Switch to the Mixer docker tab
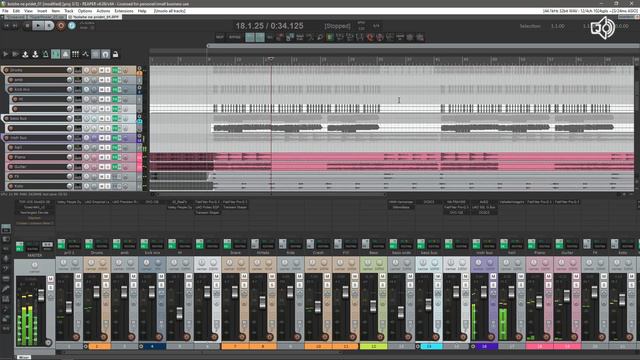 (24, 357)
